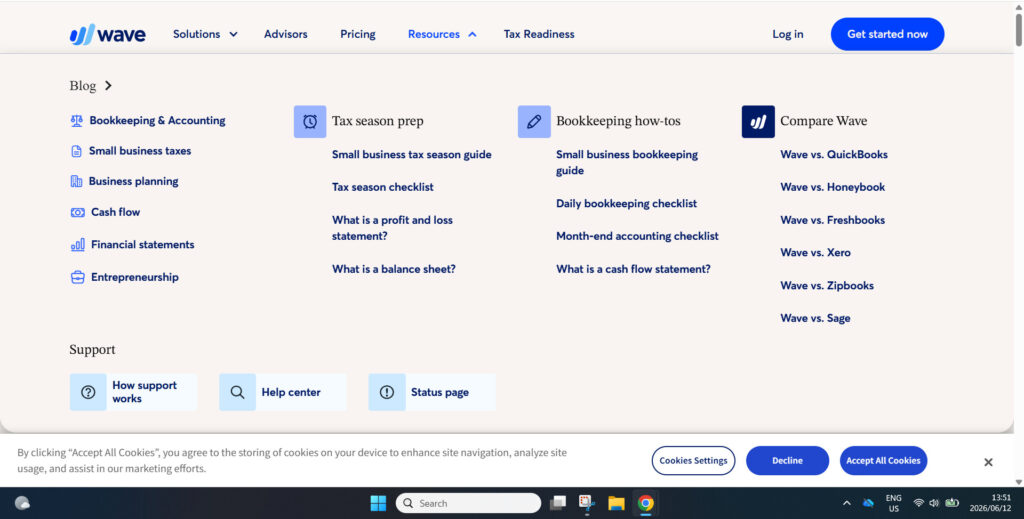The width and height of the screenshot is (1024, 519).
Task: Click the exclamation Status page icon
Action: pos(387,392)
